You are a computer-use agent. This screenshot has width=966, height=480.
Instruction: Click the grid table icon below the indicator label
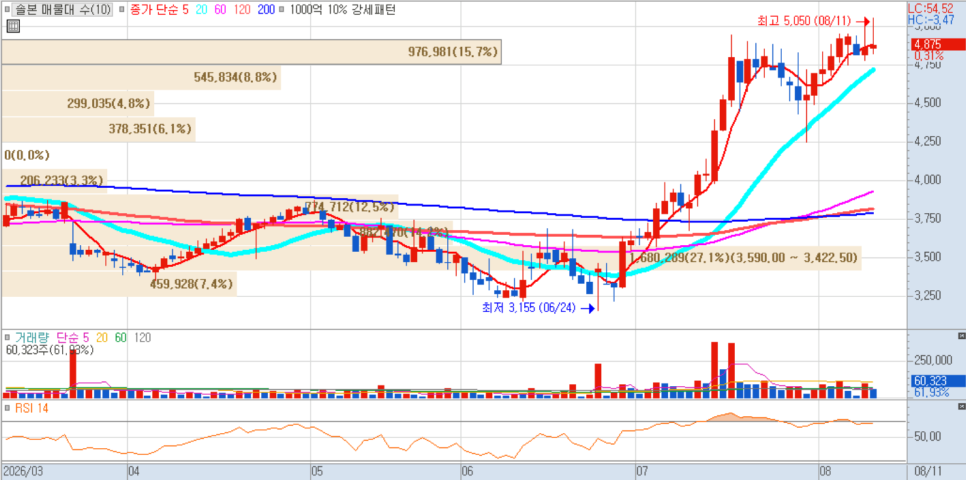pos(13,26)
